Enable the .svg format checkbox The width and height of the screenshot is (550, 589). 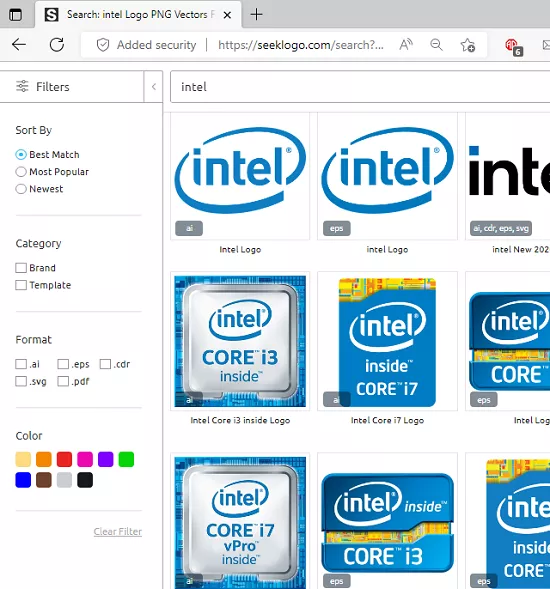pos(21,381)
